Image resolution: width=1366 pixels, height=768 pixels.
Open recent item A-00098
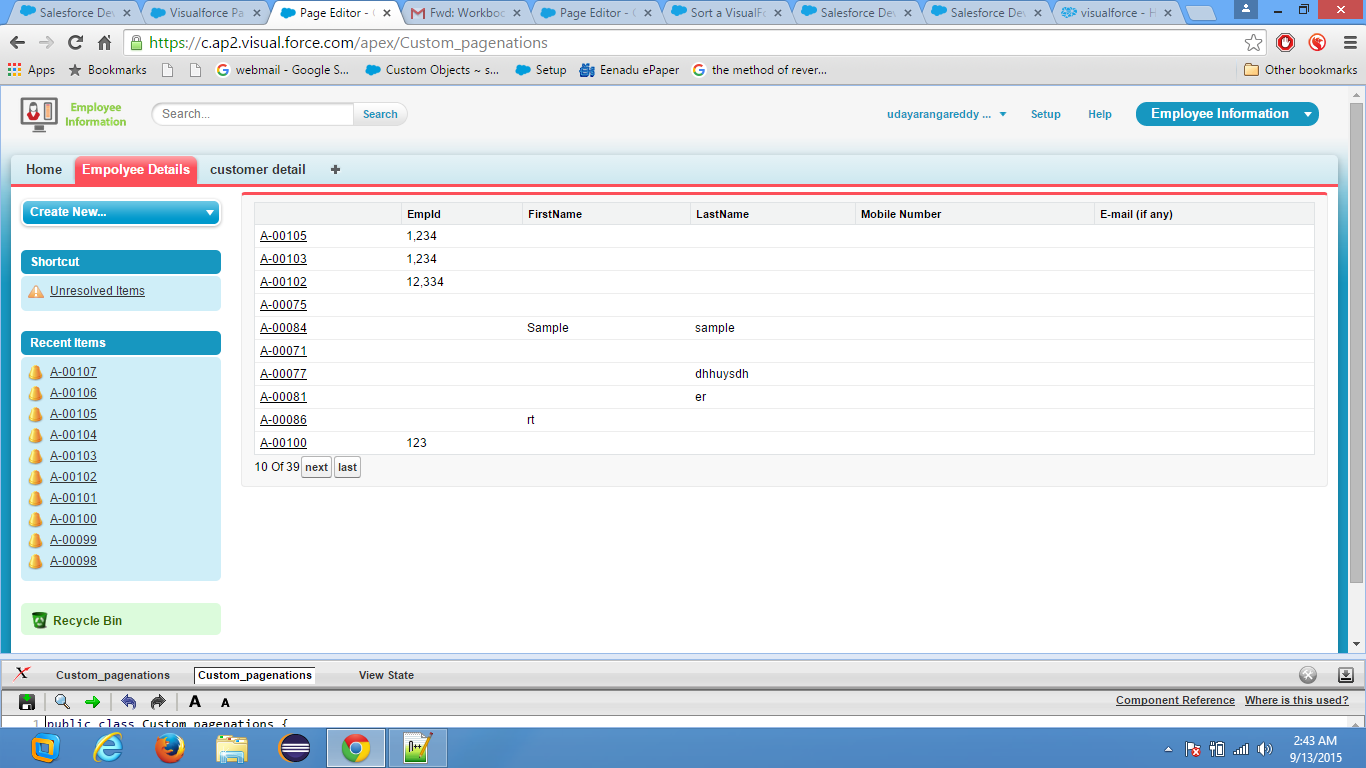(x=73, y=561)
